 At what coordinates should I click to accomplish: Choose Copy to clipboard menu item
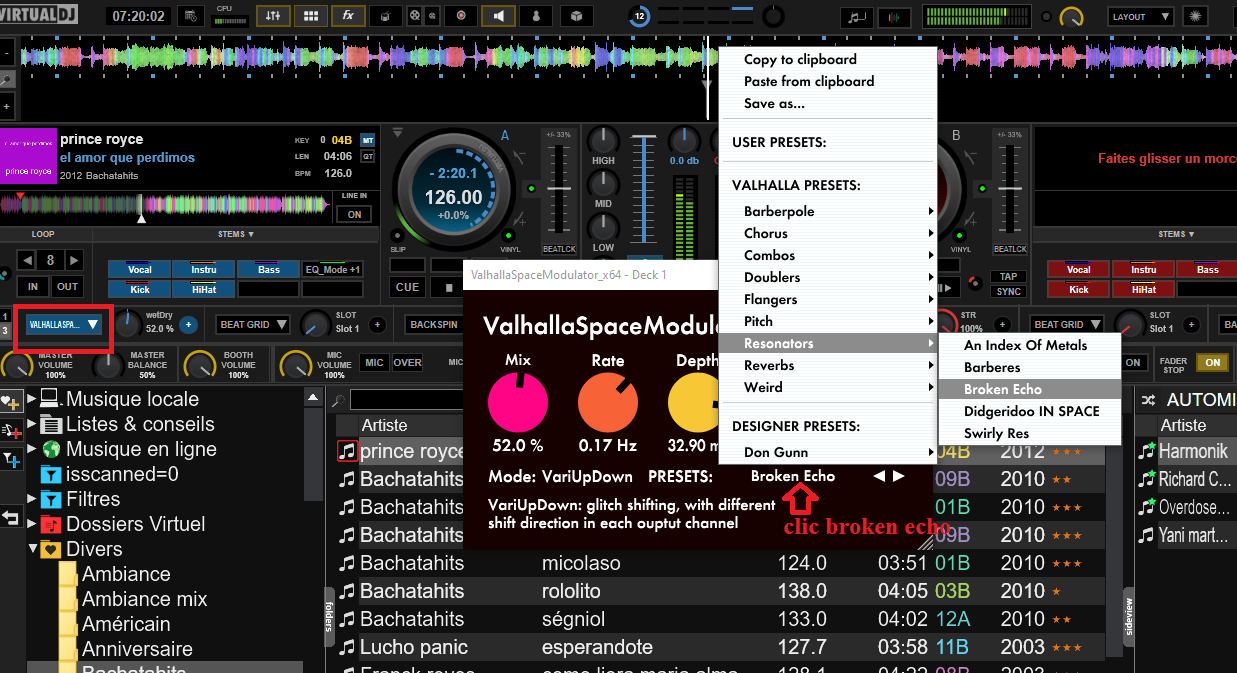tap(828, 59)
